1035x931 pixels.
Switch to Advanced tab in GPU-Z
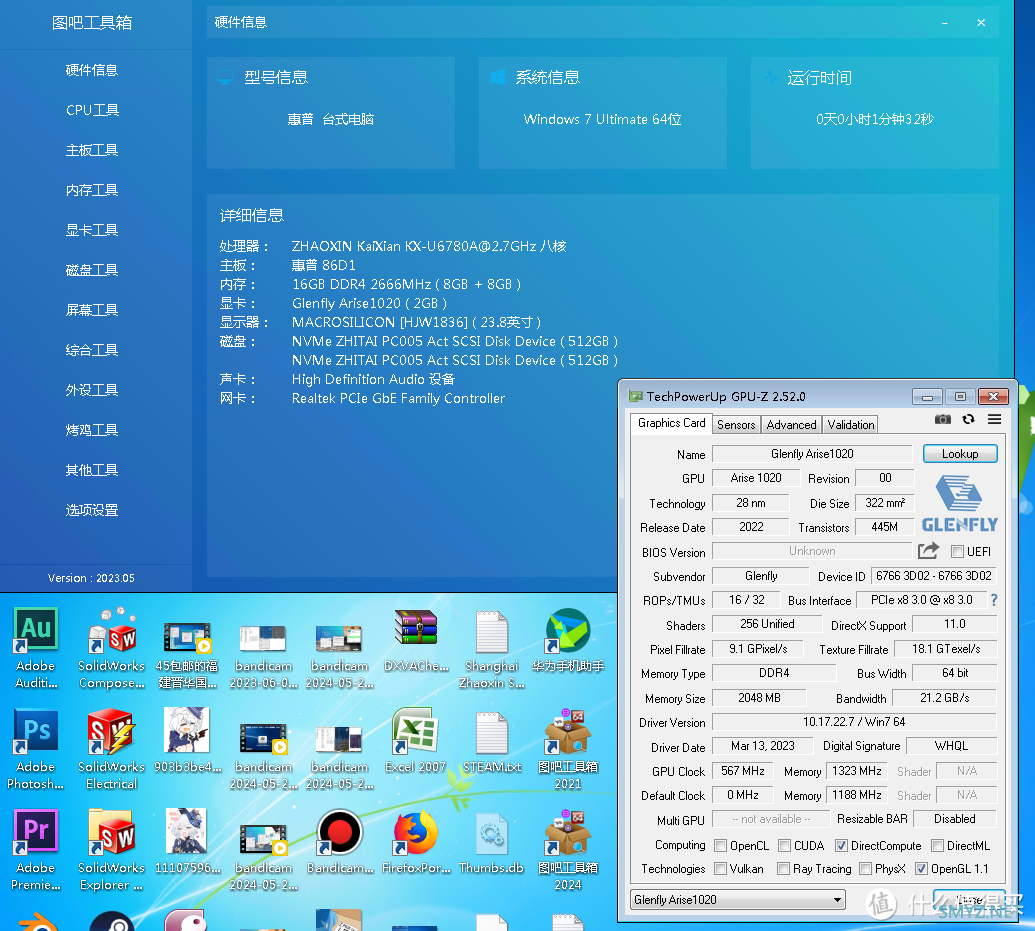pos(791,425)
